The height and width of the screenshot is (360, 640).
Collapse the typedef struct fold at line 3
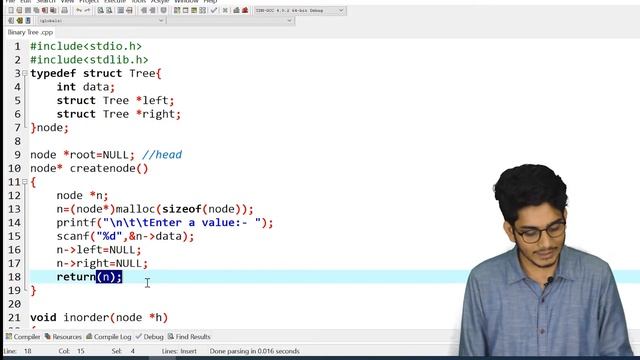point(25,73)
